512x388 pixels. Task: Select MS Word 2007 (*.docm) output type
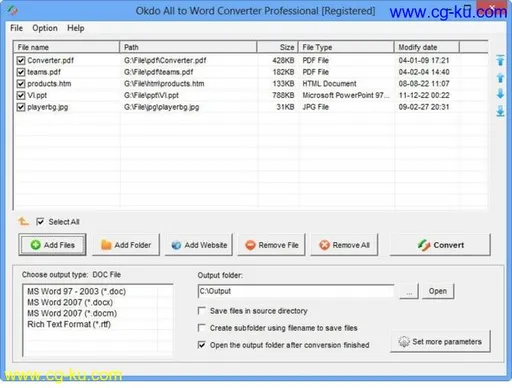coord(72,313)
